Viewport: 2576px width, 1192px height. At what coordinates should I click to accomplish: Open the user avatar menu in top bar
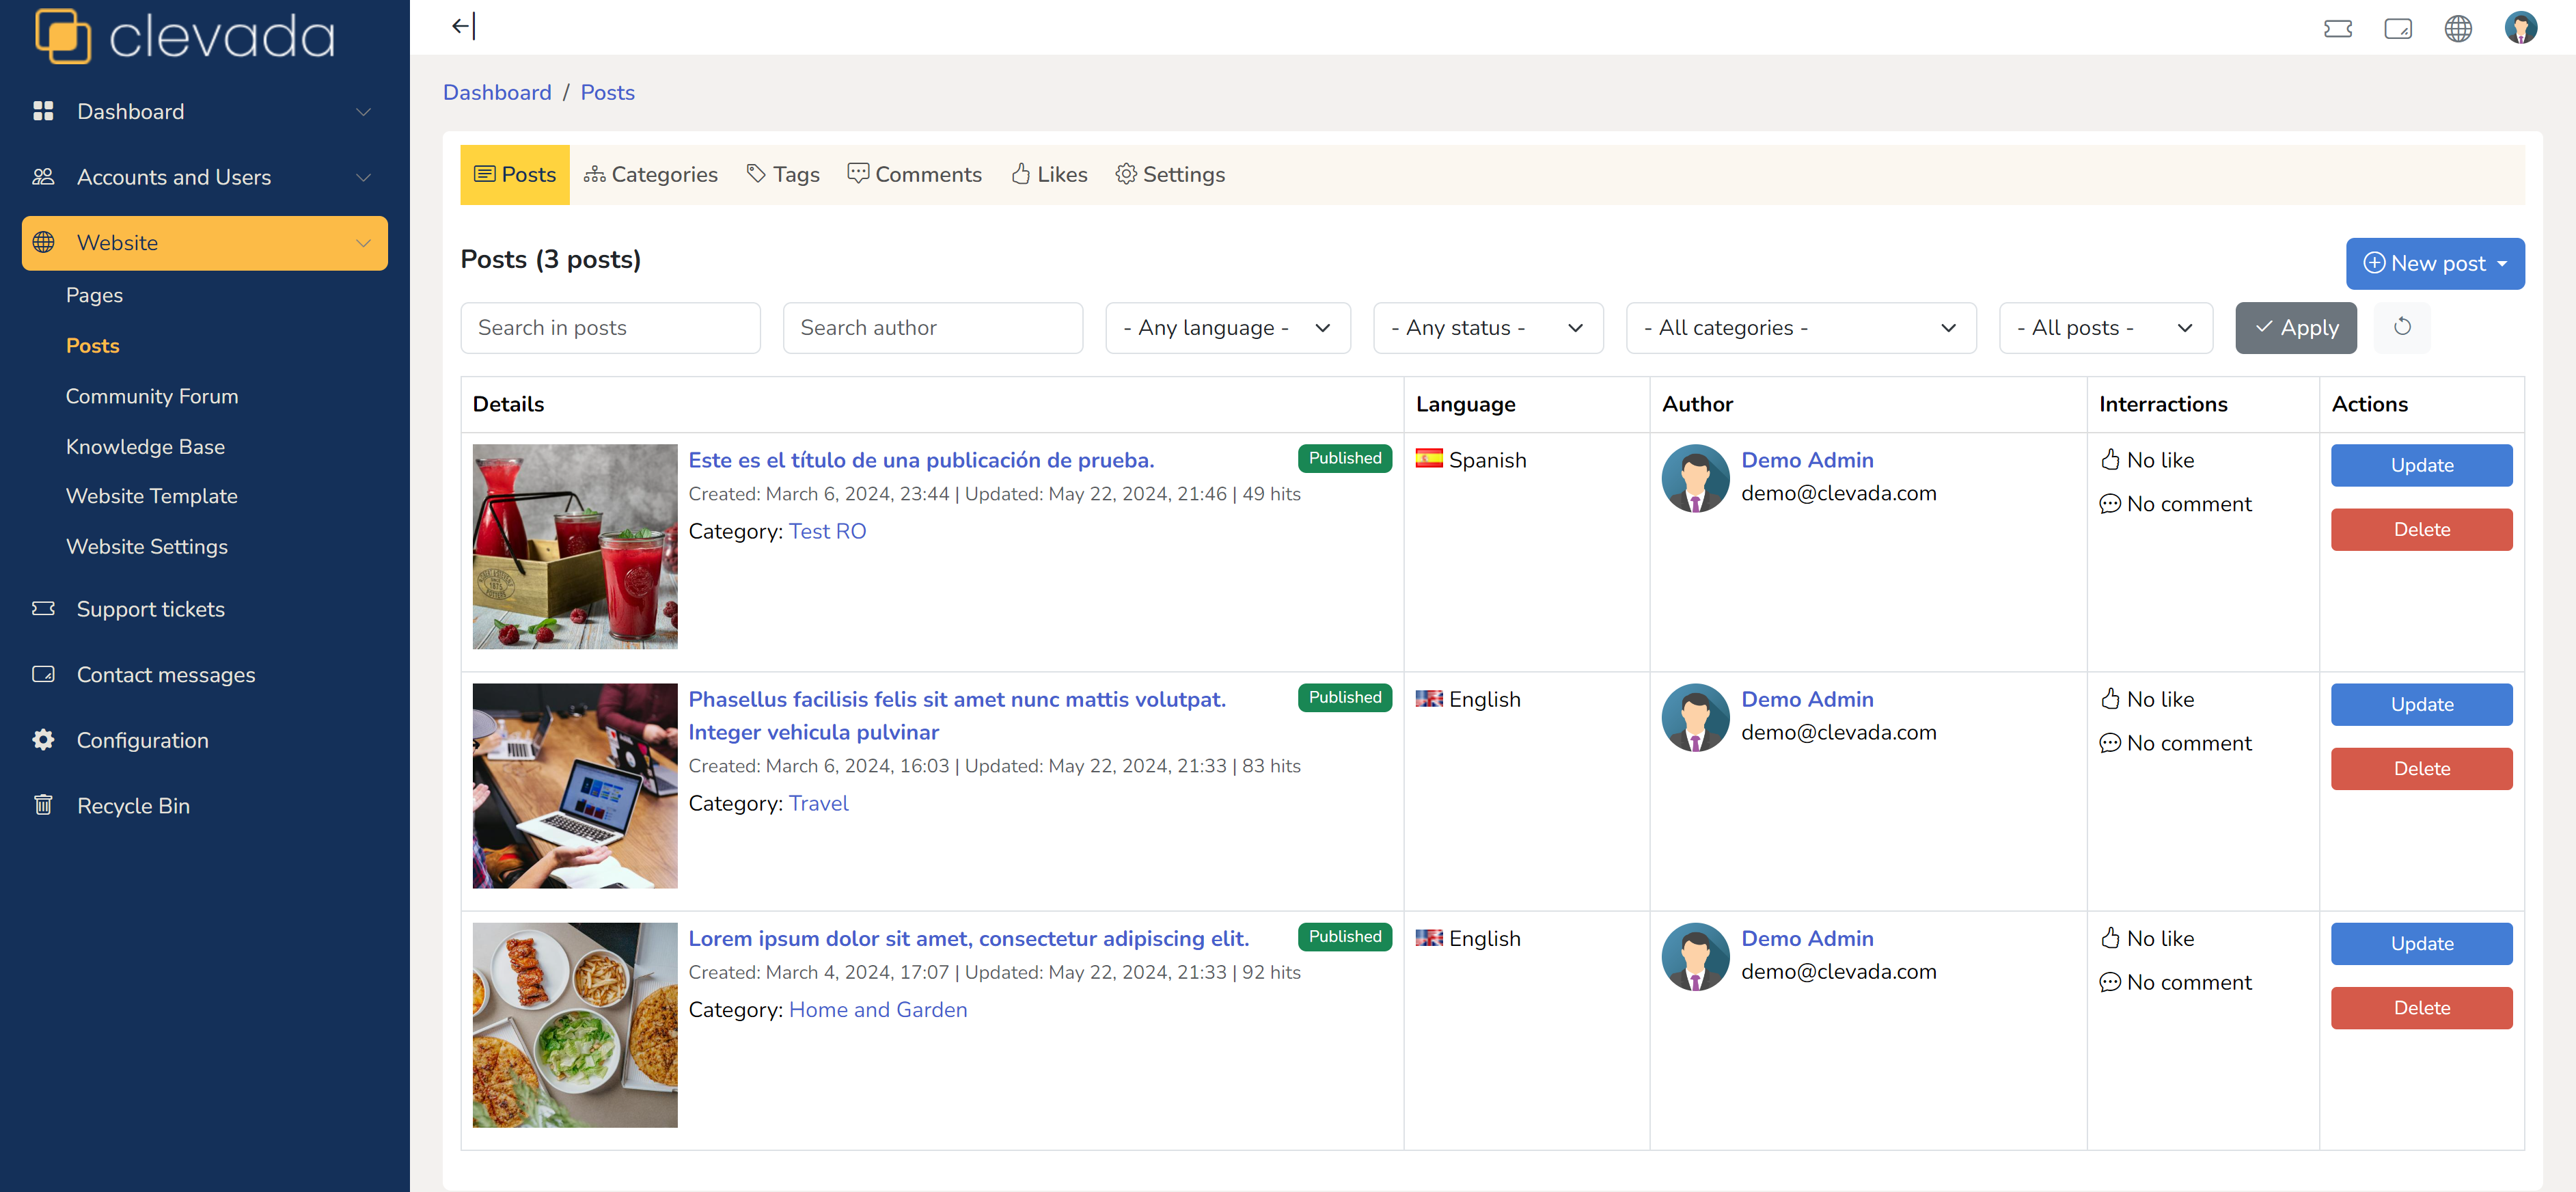pyautogui.click(x=2520, y=27)
